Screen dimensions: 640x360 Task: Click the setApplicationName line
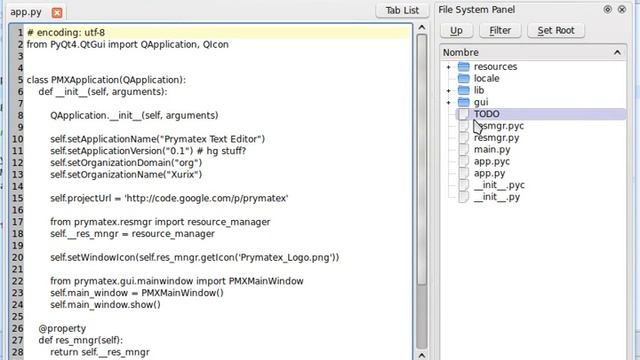tap(158, 139)
